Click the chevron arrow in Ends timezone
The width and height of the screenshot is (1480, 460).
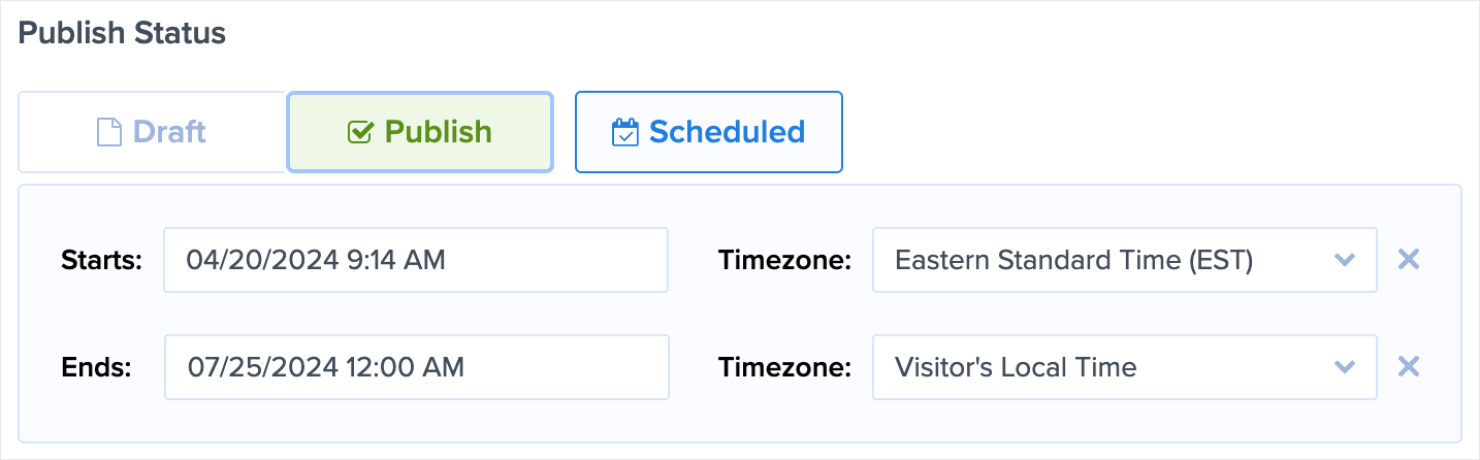point(1345,367)
